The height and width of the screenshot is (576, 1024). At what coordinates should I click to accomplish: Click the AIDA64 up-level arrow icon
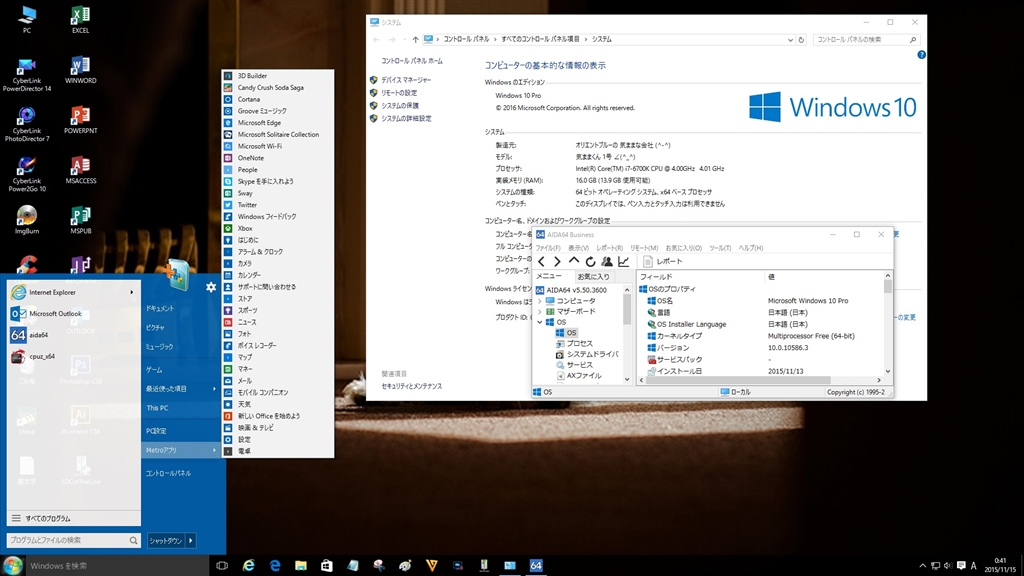574,262
